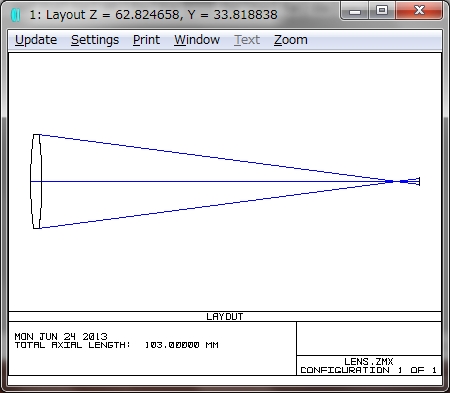Close the Layout window

419,11
